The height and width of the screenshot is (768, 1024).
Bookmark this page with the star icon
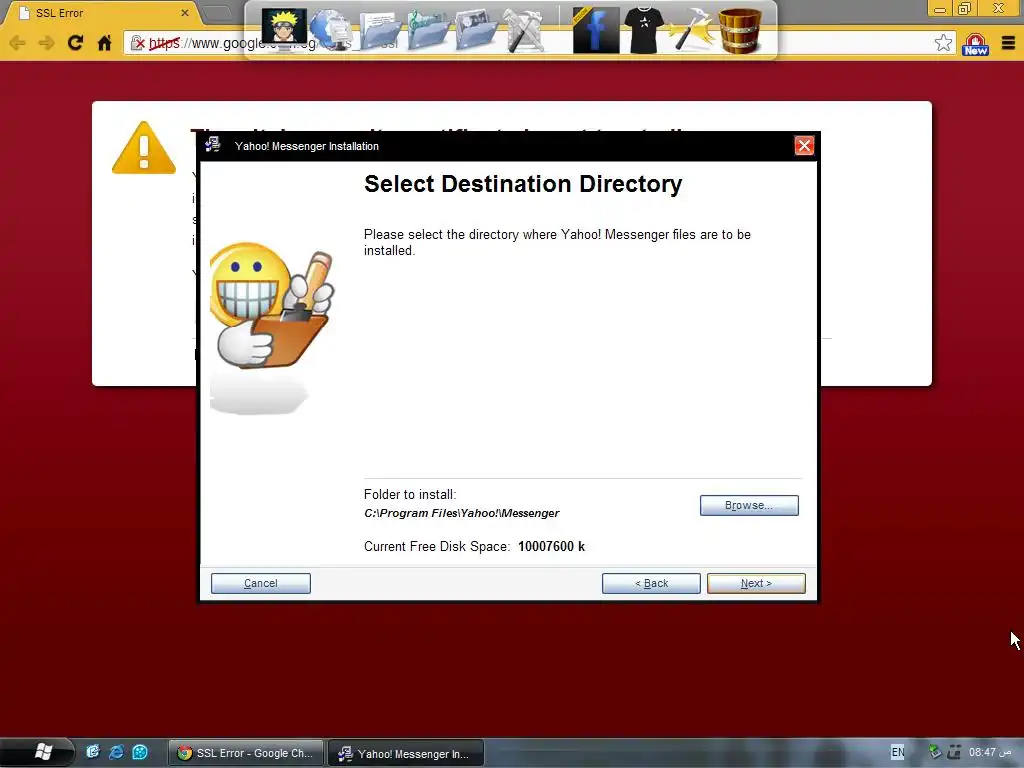tap(943, 43)
